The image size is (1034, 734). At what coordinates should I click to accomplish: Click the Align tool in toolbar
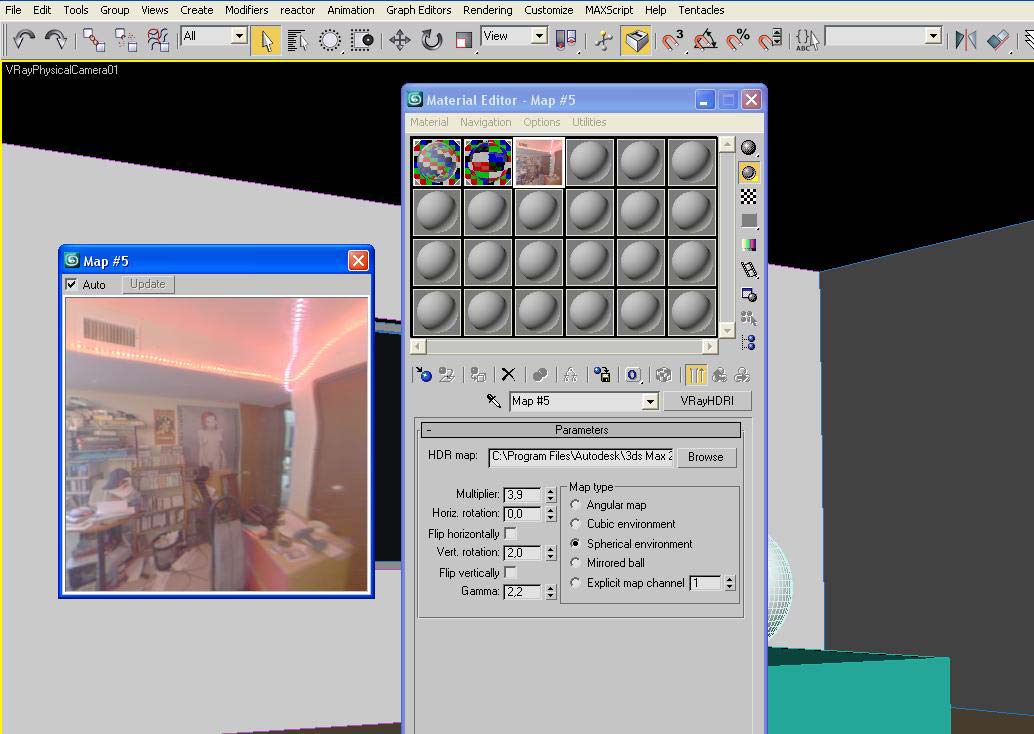[998, 40]
